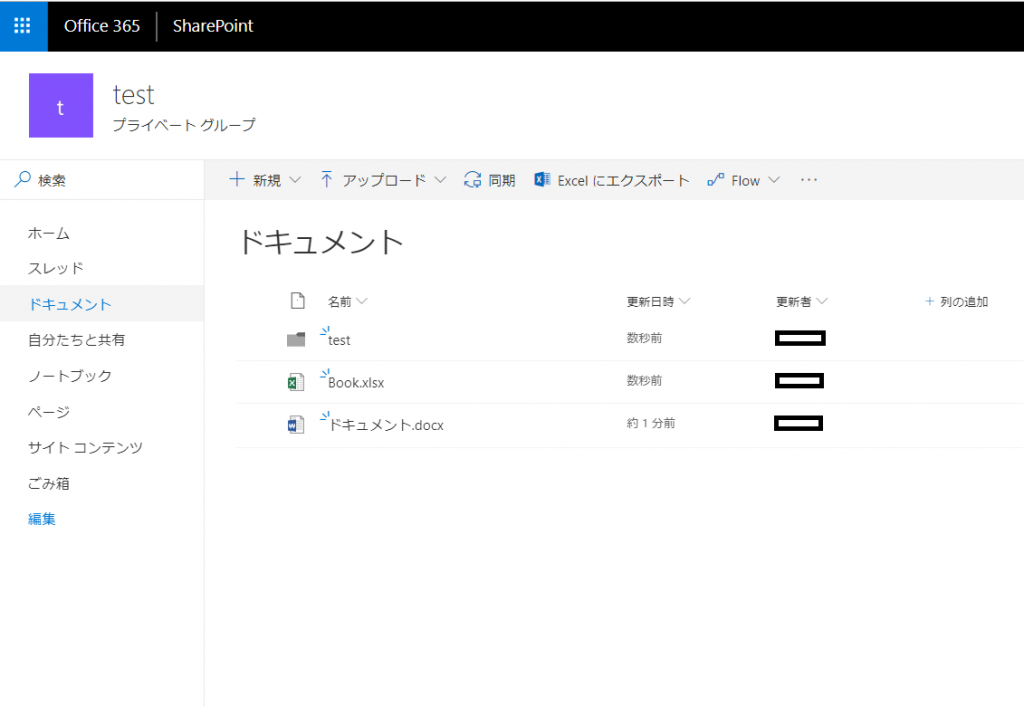Click the Excel icon beside Book.xlsx
1024x707 pixels.
click(296, 382)
